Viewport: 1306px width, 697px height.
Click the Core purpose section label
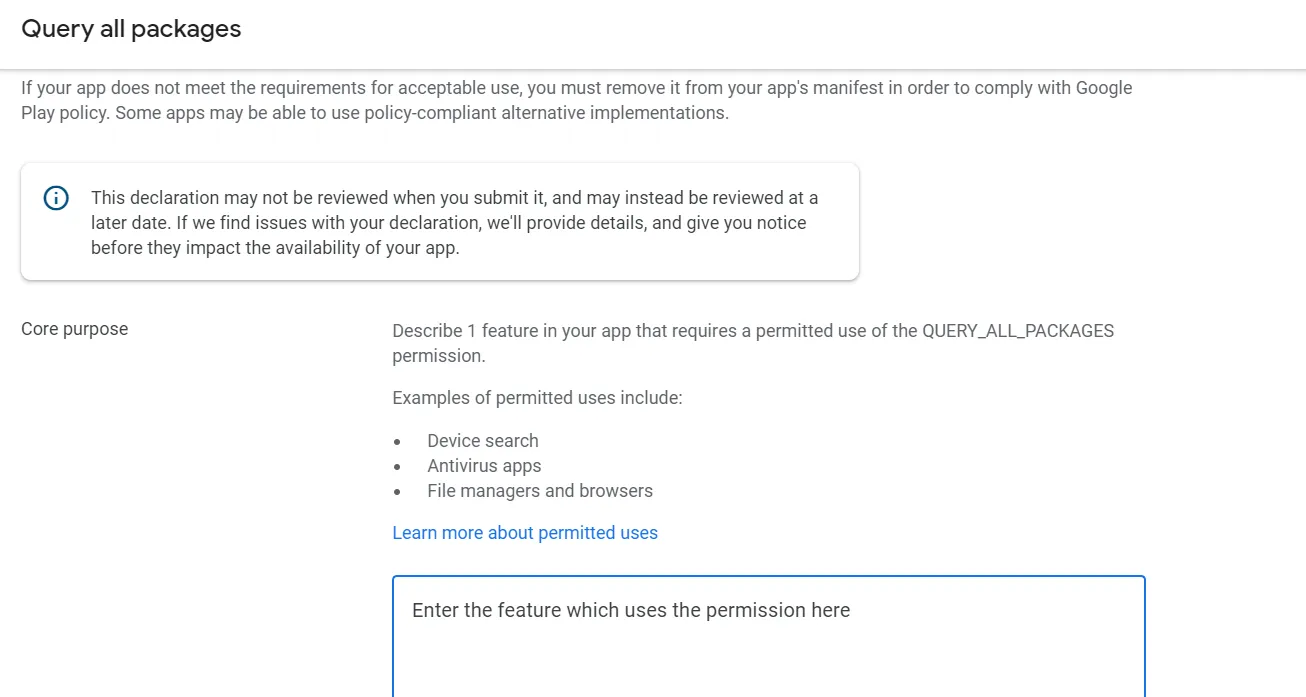pos(74,329)
